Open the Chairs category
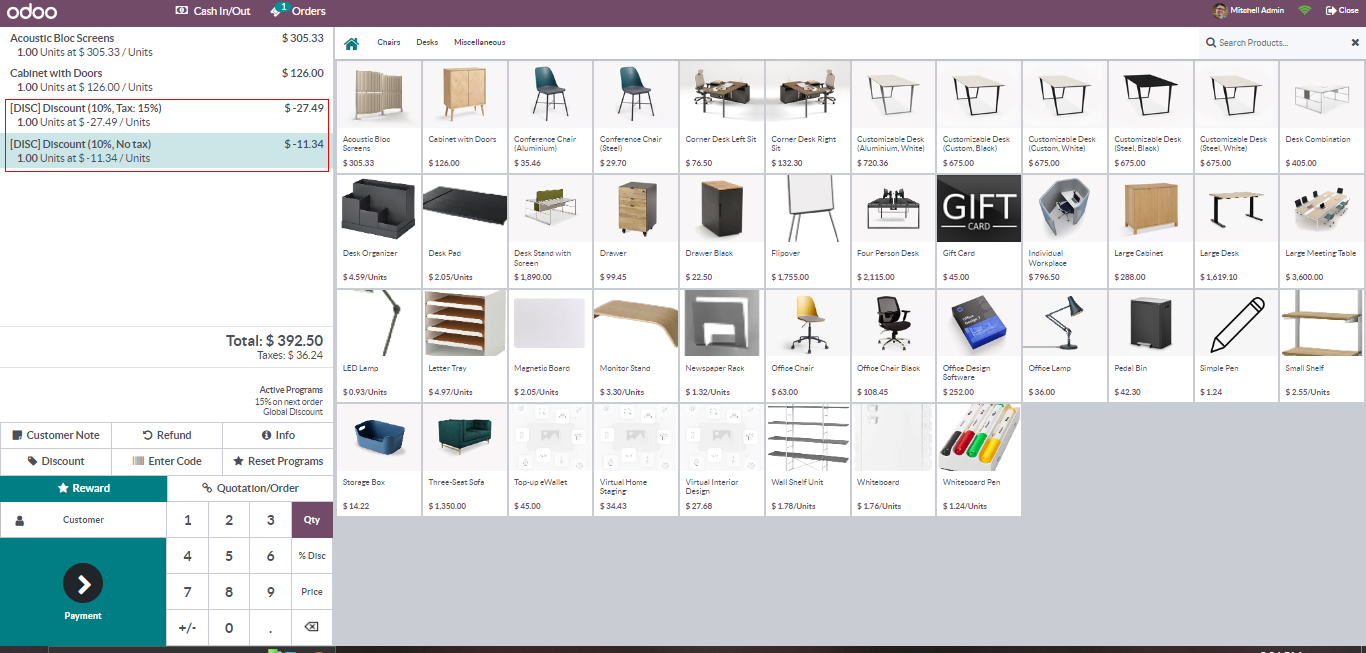 pyautogui.click(x=388, y=43)
